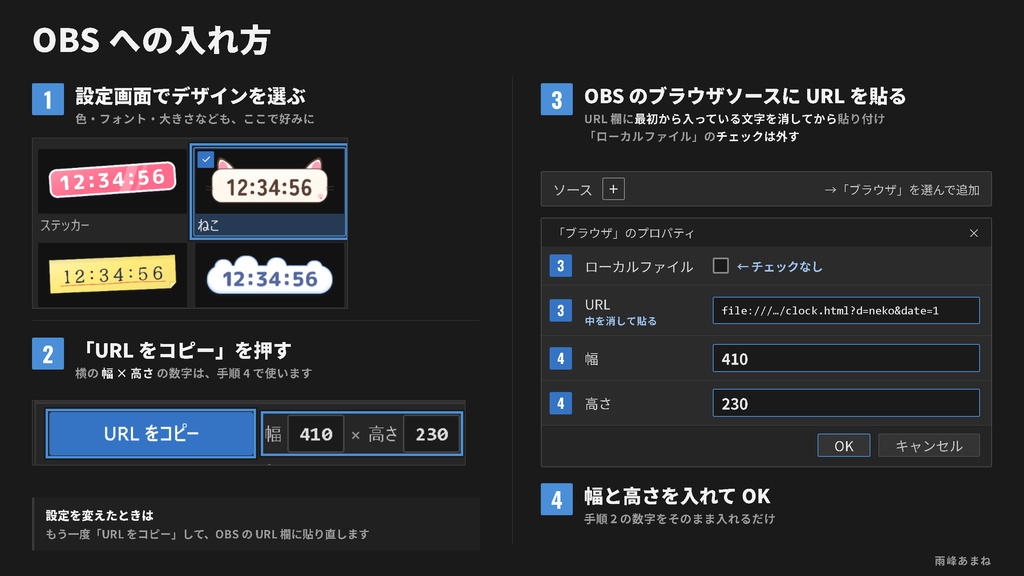This screenshot has height=576, width=1024.
Task: Click the キャンセル button
Action: [x=929, y=445]
